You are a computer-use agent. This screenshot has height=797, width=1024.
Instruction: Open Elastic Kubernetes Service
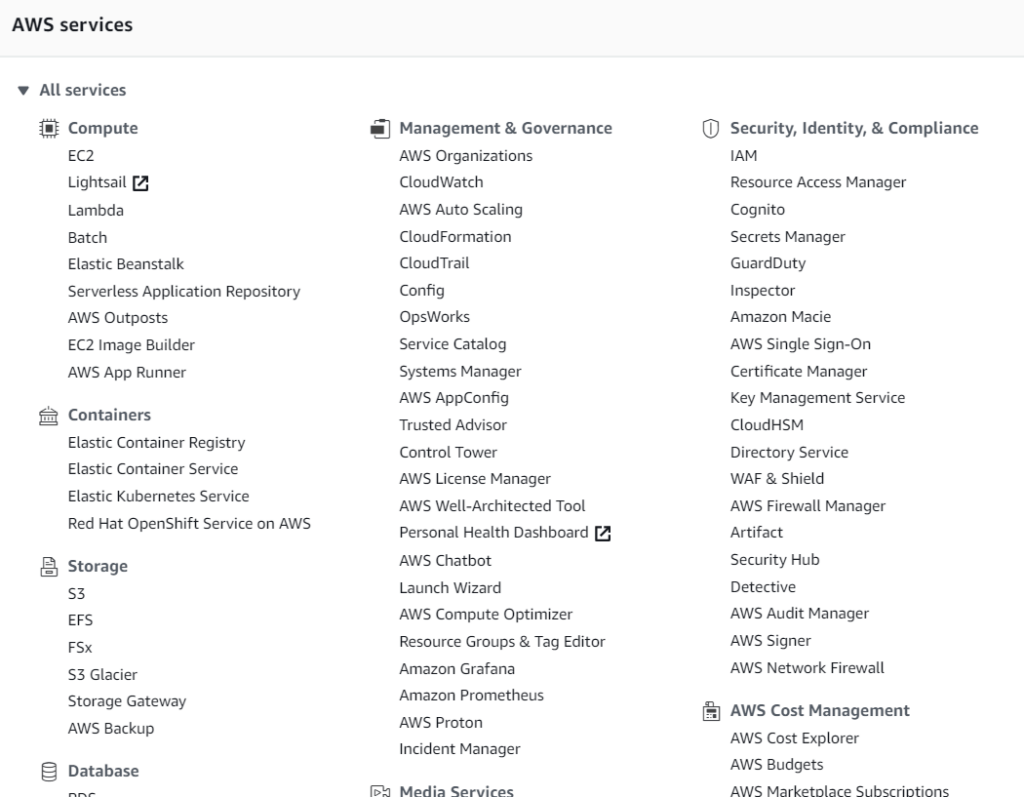[159, 496]
